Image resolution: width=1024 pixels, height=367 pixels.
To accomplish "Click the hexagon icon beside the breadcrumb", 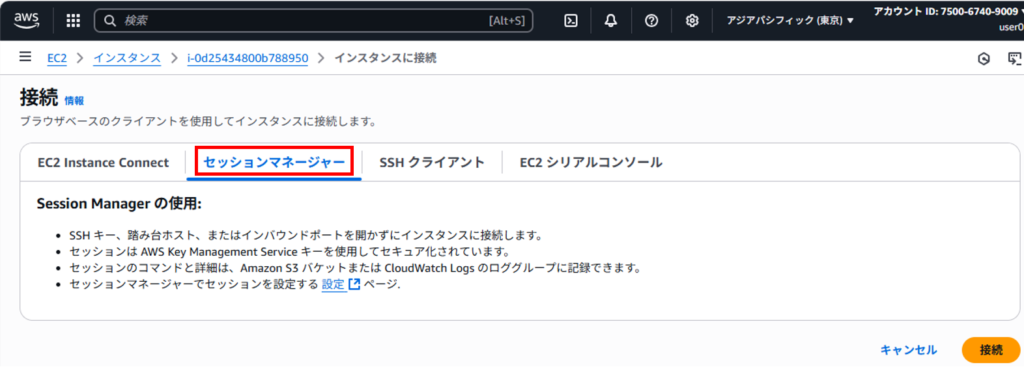I will 984,59.
